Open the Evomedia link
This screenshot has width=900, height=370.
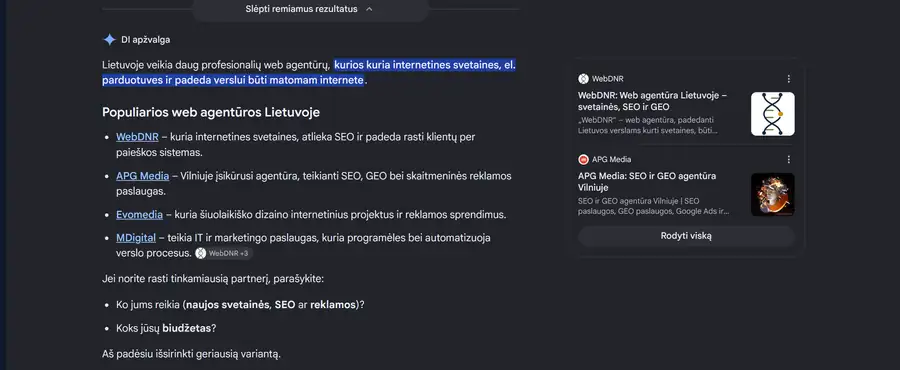[x=139, y=215]
